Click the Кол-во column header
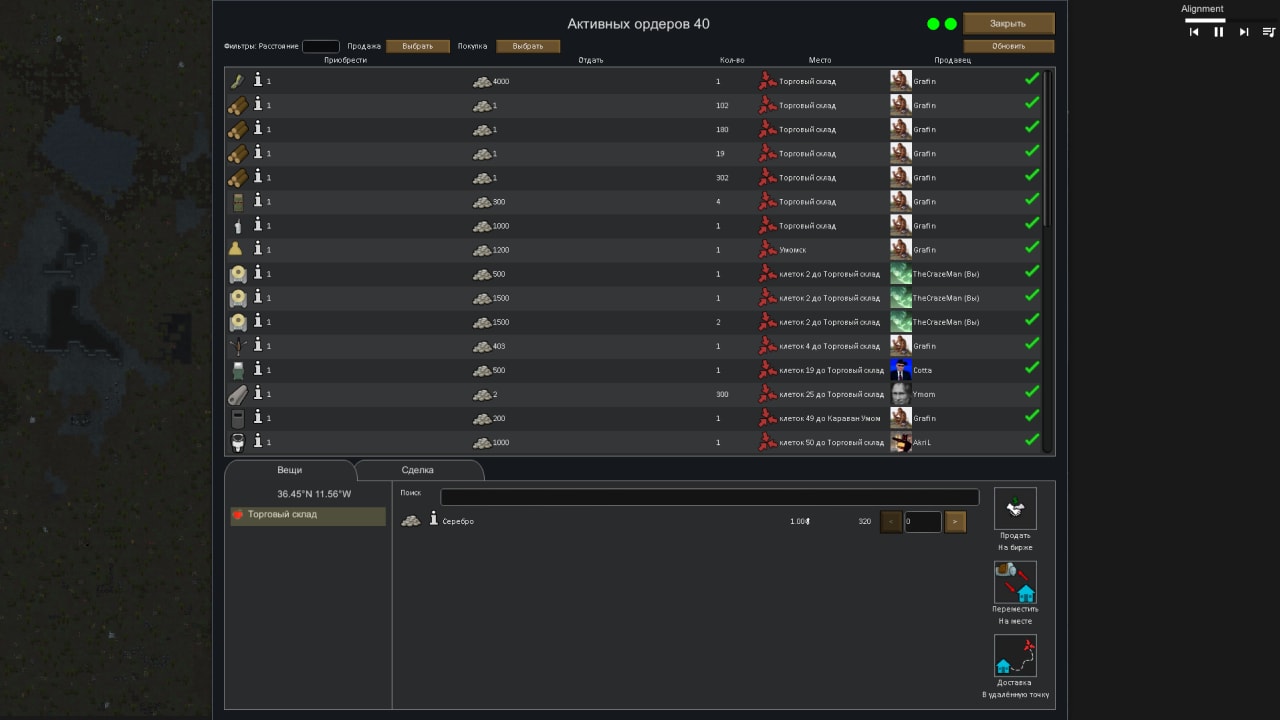This screenshot has height=720, width=1280. pos(732,60)
